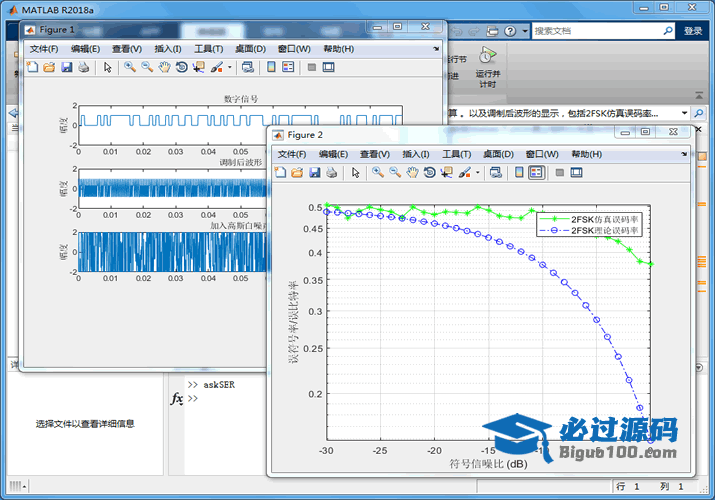Open dropdown arrow next to help icon
715x500 pixels.
525,31
